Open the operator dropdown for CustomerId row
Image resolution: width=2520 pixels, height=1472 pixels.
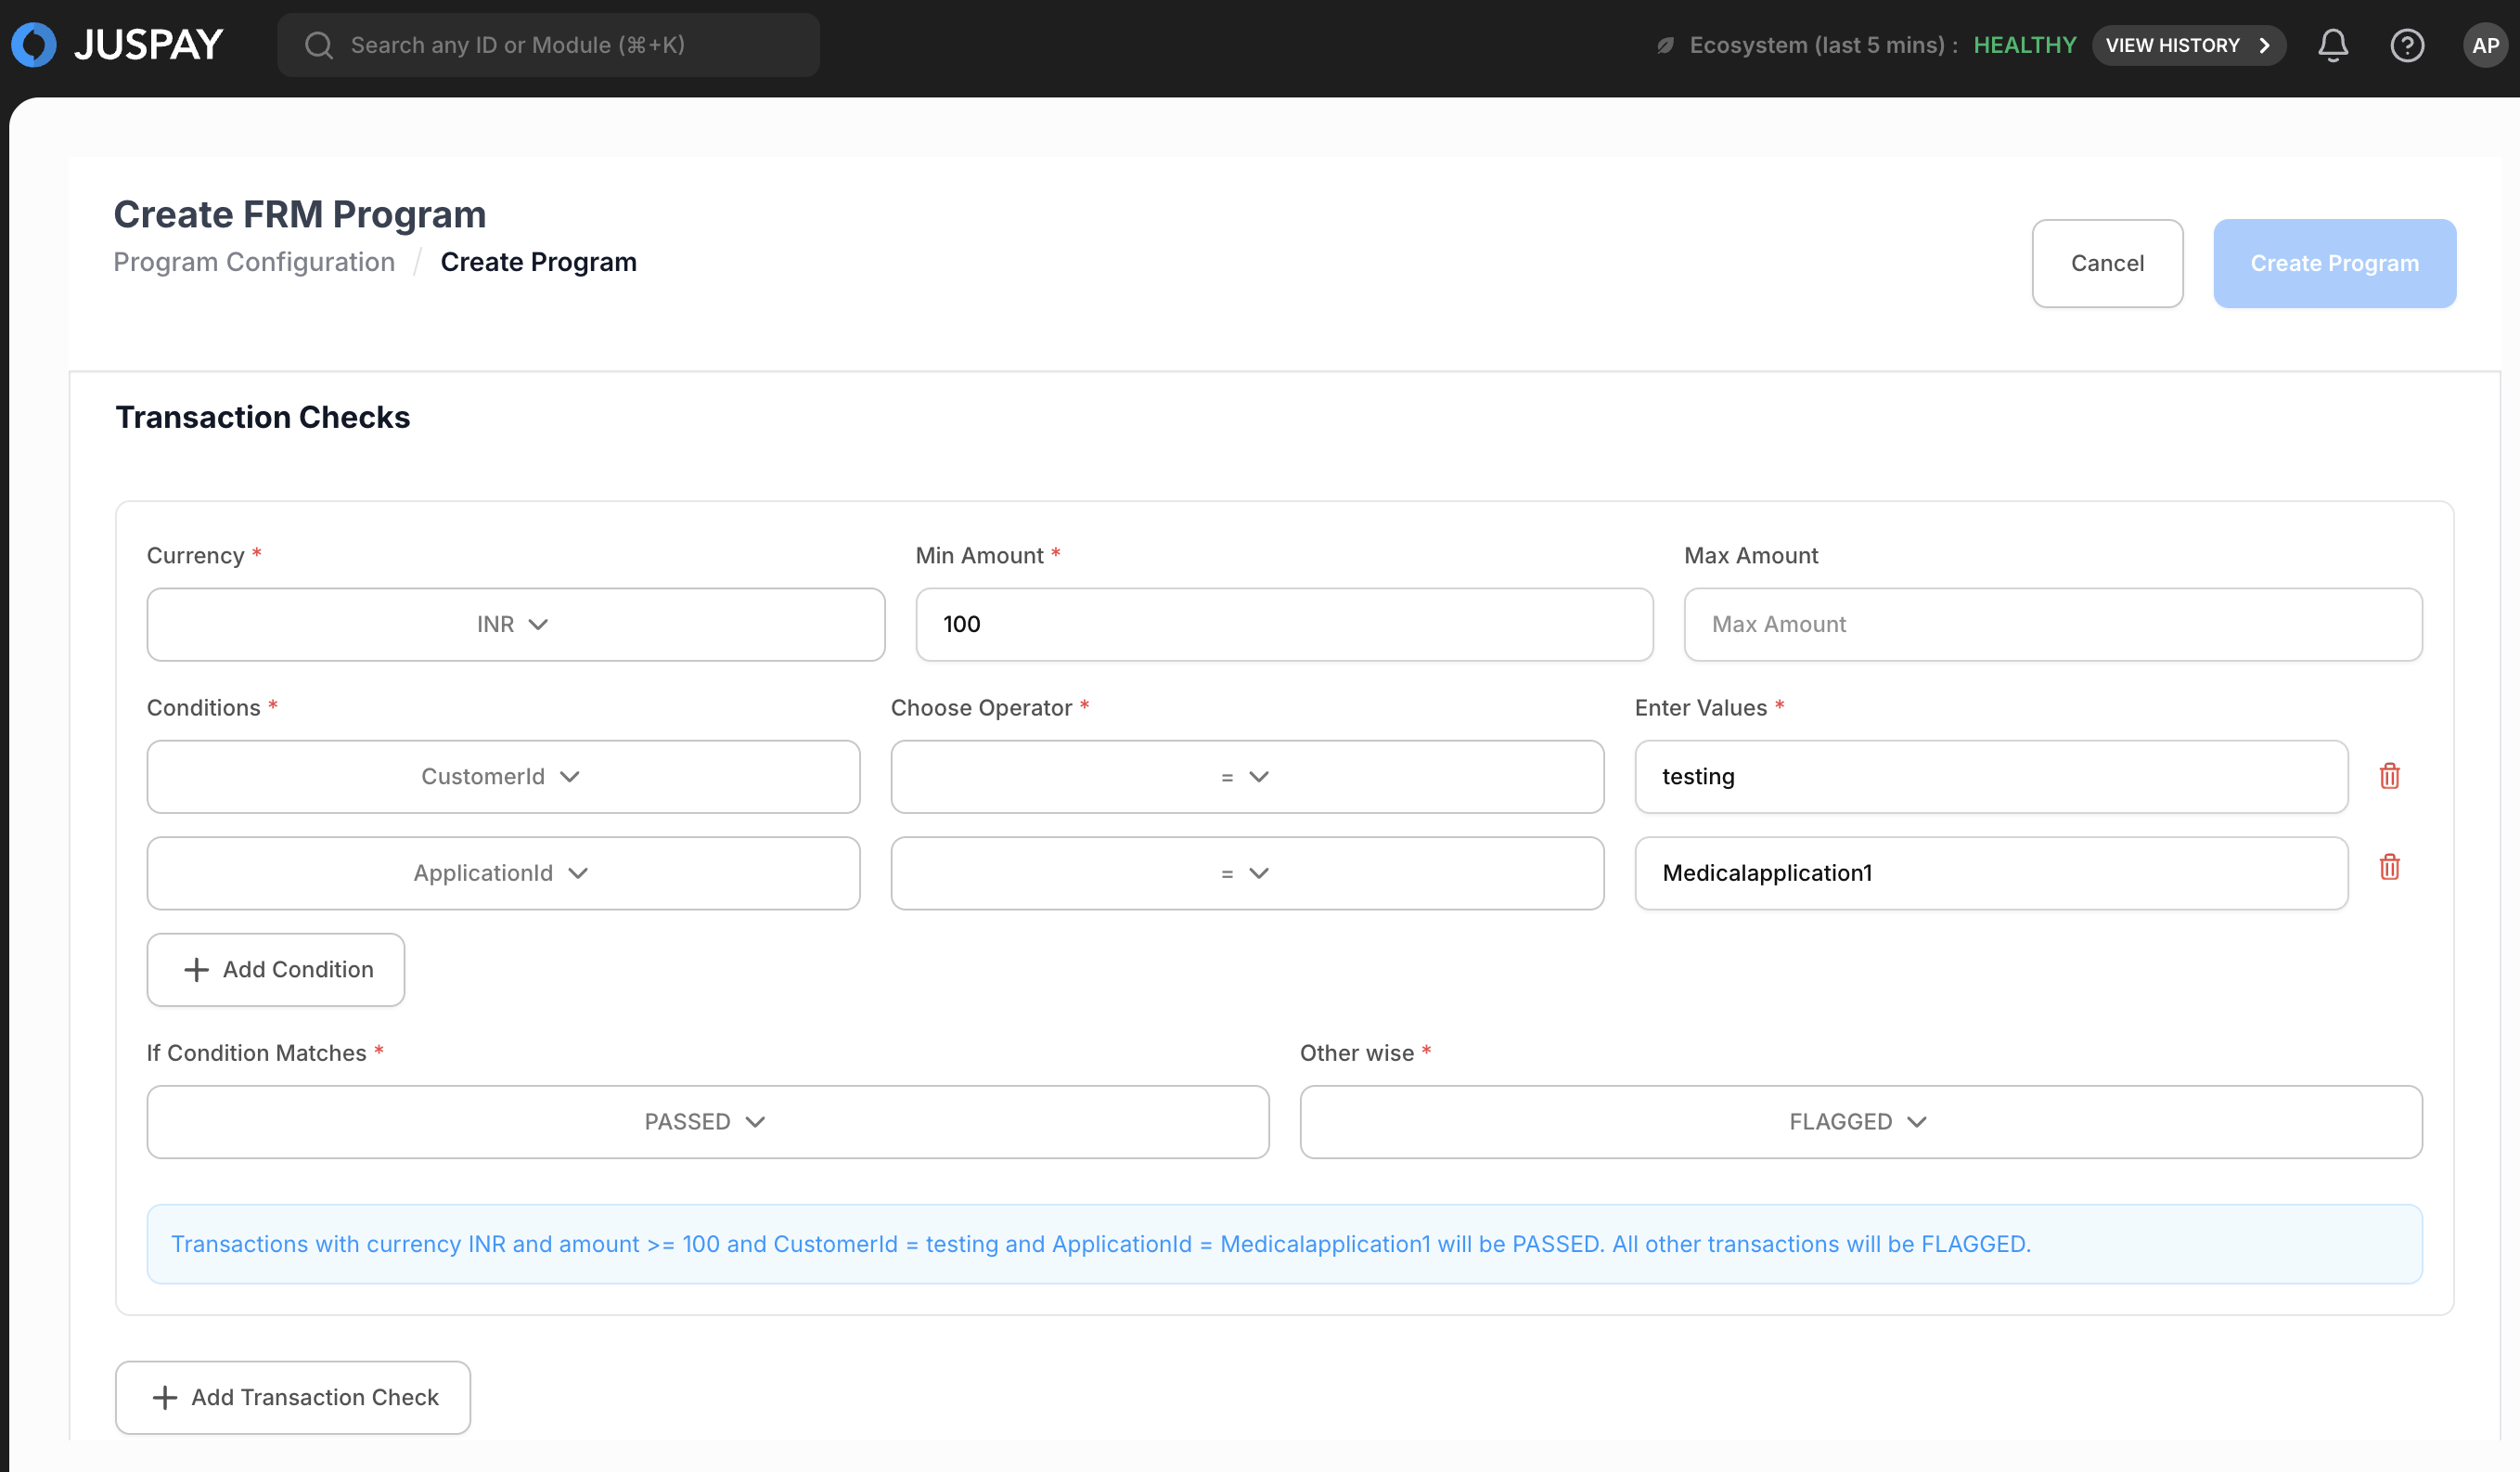[x=1247, y=776]
